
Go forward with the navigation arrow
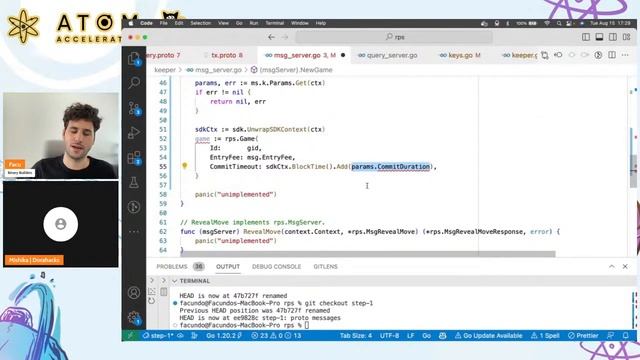285,37
